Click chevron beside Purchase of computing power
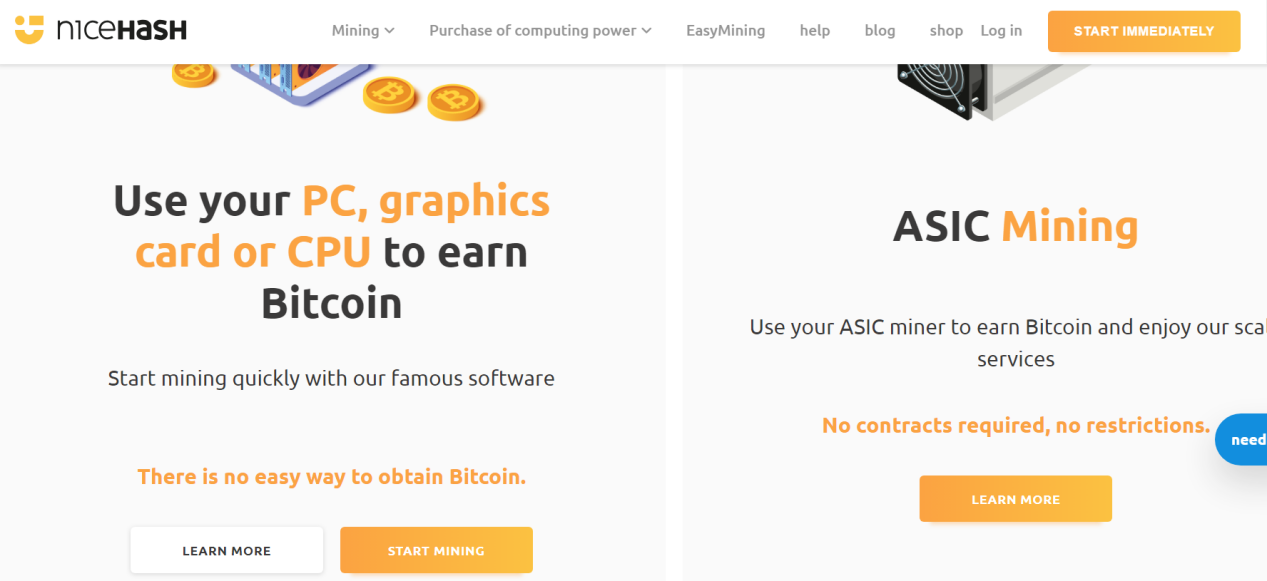 [646, 31]
